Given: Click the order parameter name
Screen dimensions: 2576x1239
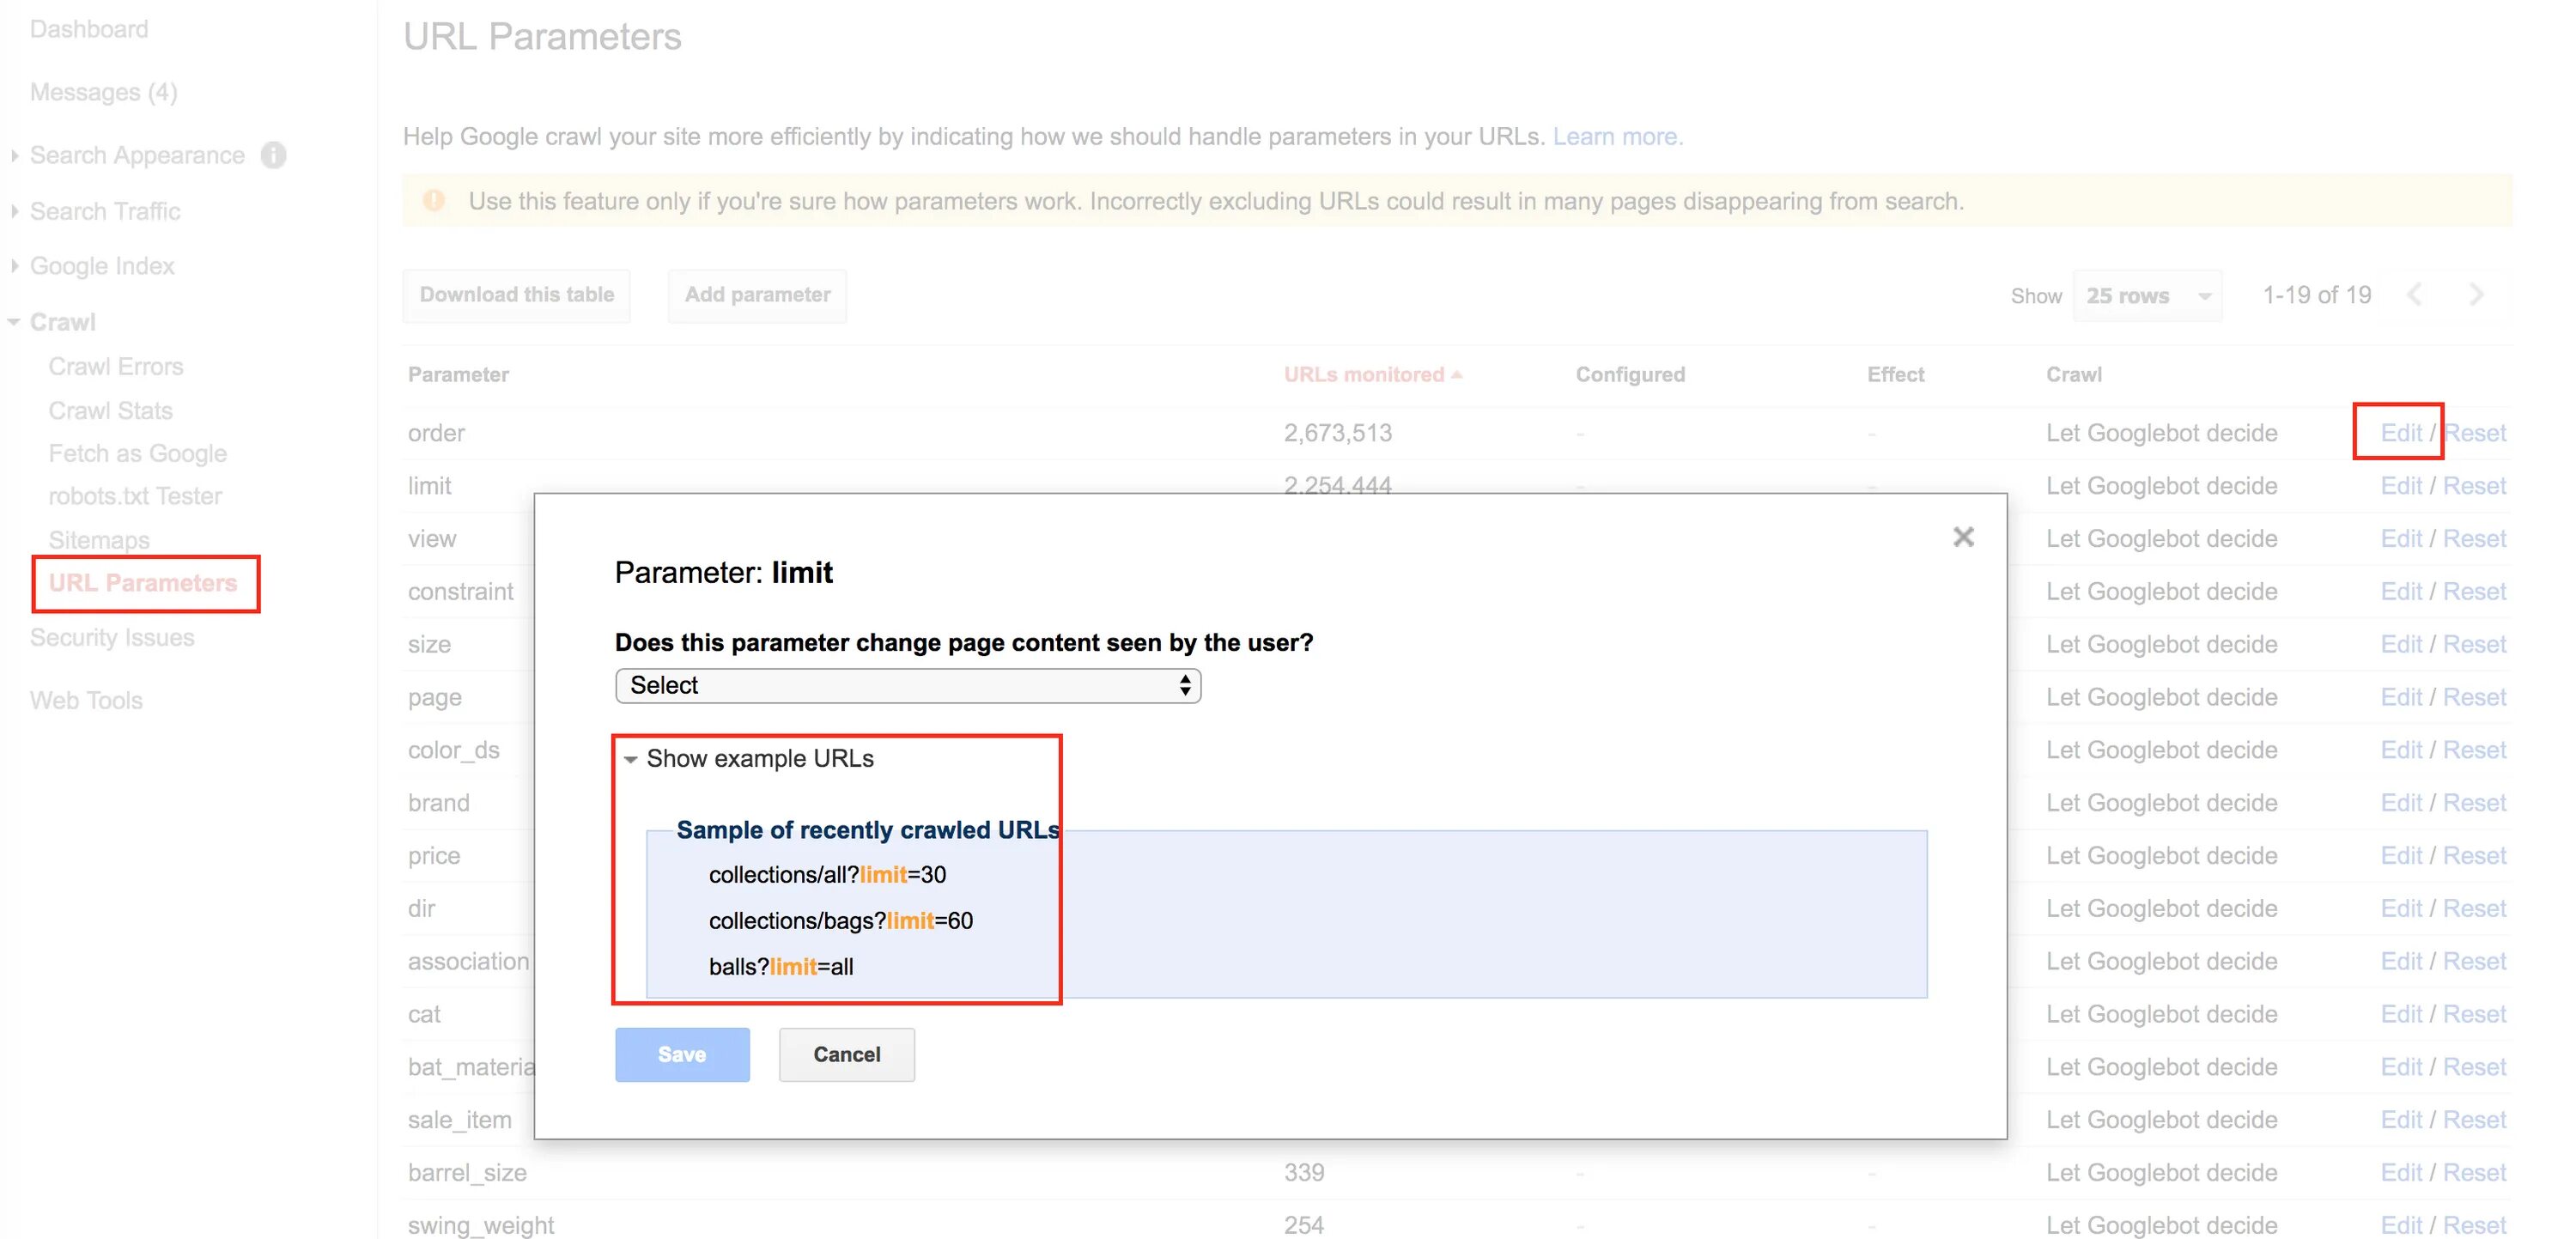Looking at the screenshot, I should 436,433.
